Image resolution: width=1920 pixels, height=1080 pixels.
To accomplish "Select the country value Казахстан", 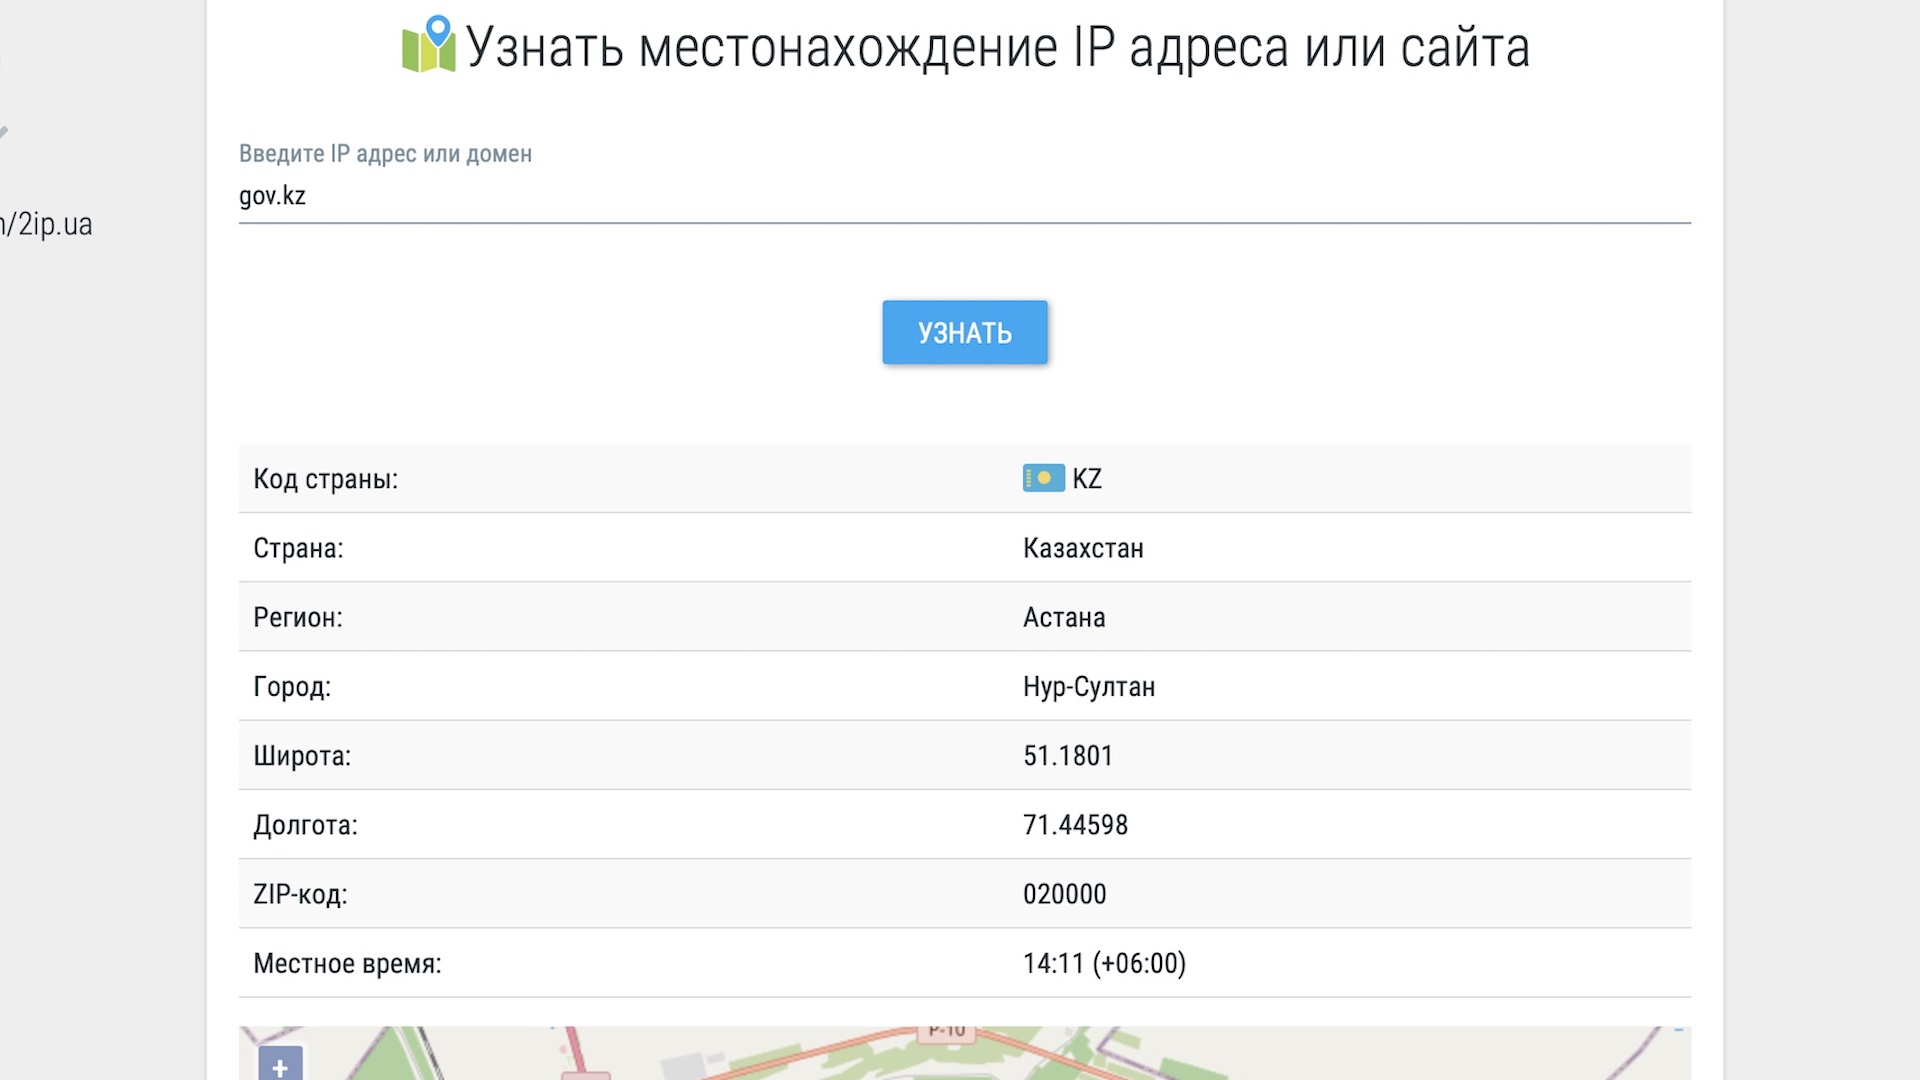I will pyautogui.click(x=1083, y=548).
